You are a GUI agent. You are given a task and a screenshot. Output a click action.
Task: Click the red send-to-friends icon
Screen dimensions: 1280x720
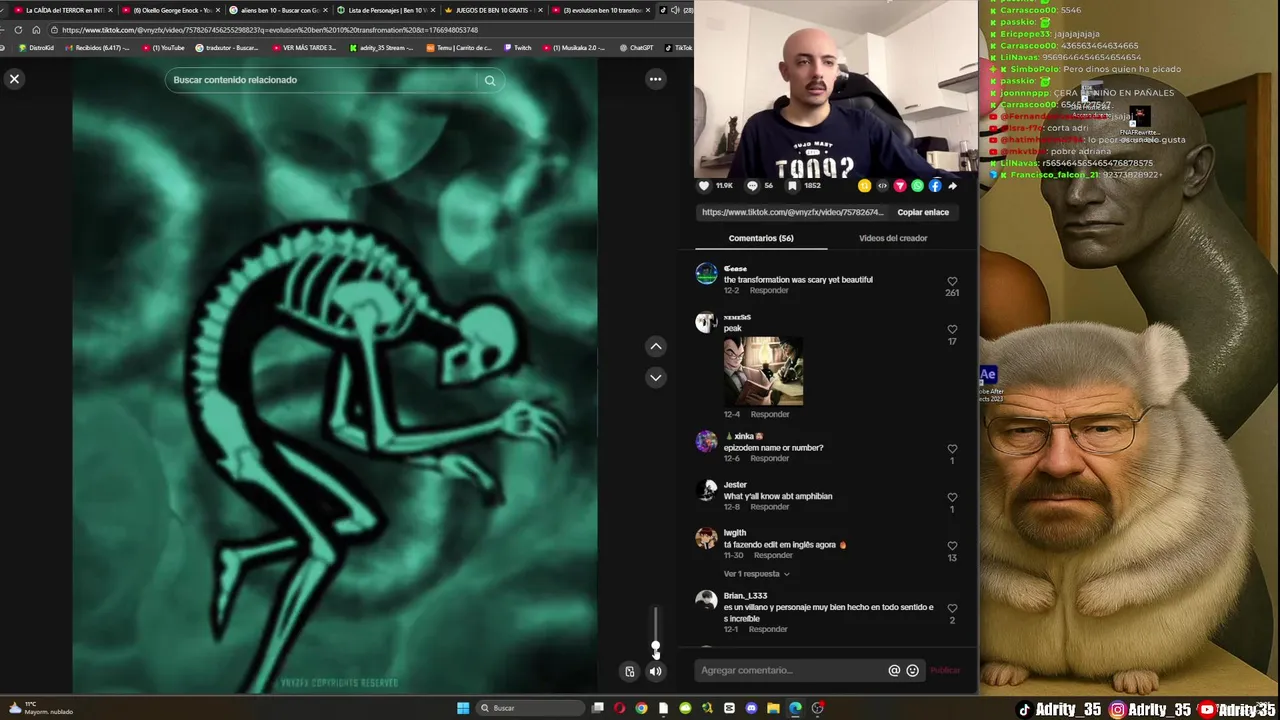pos(900,186)
